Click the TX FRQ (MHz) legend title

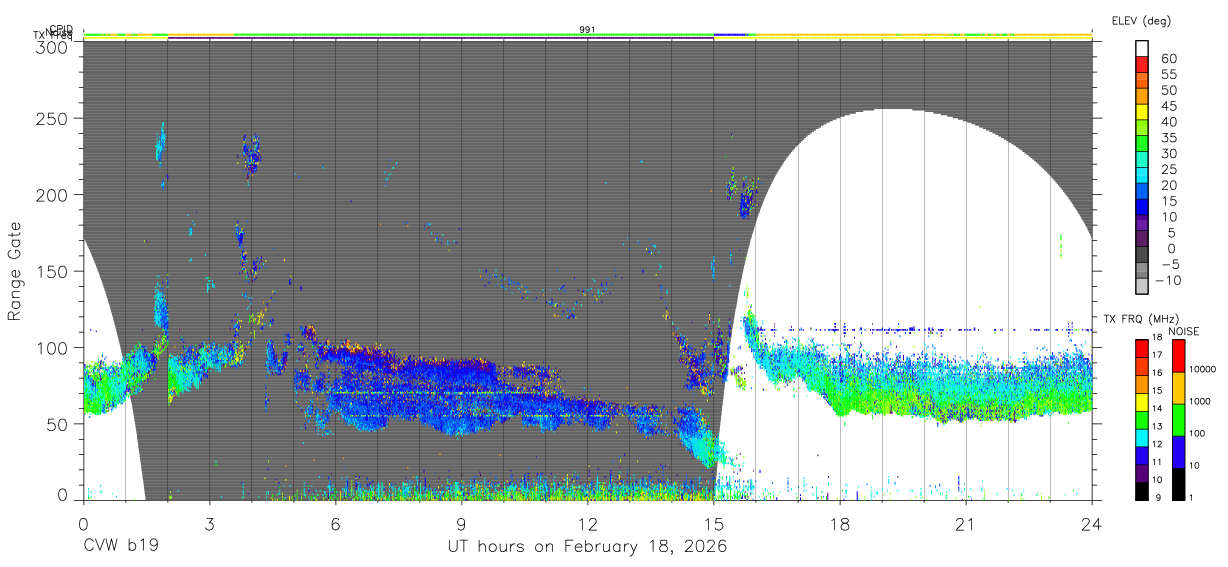tap(1139, 319)
